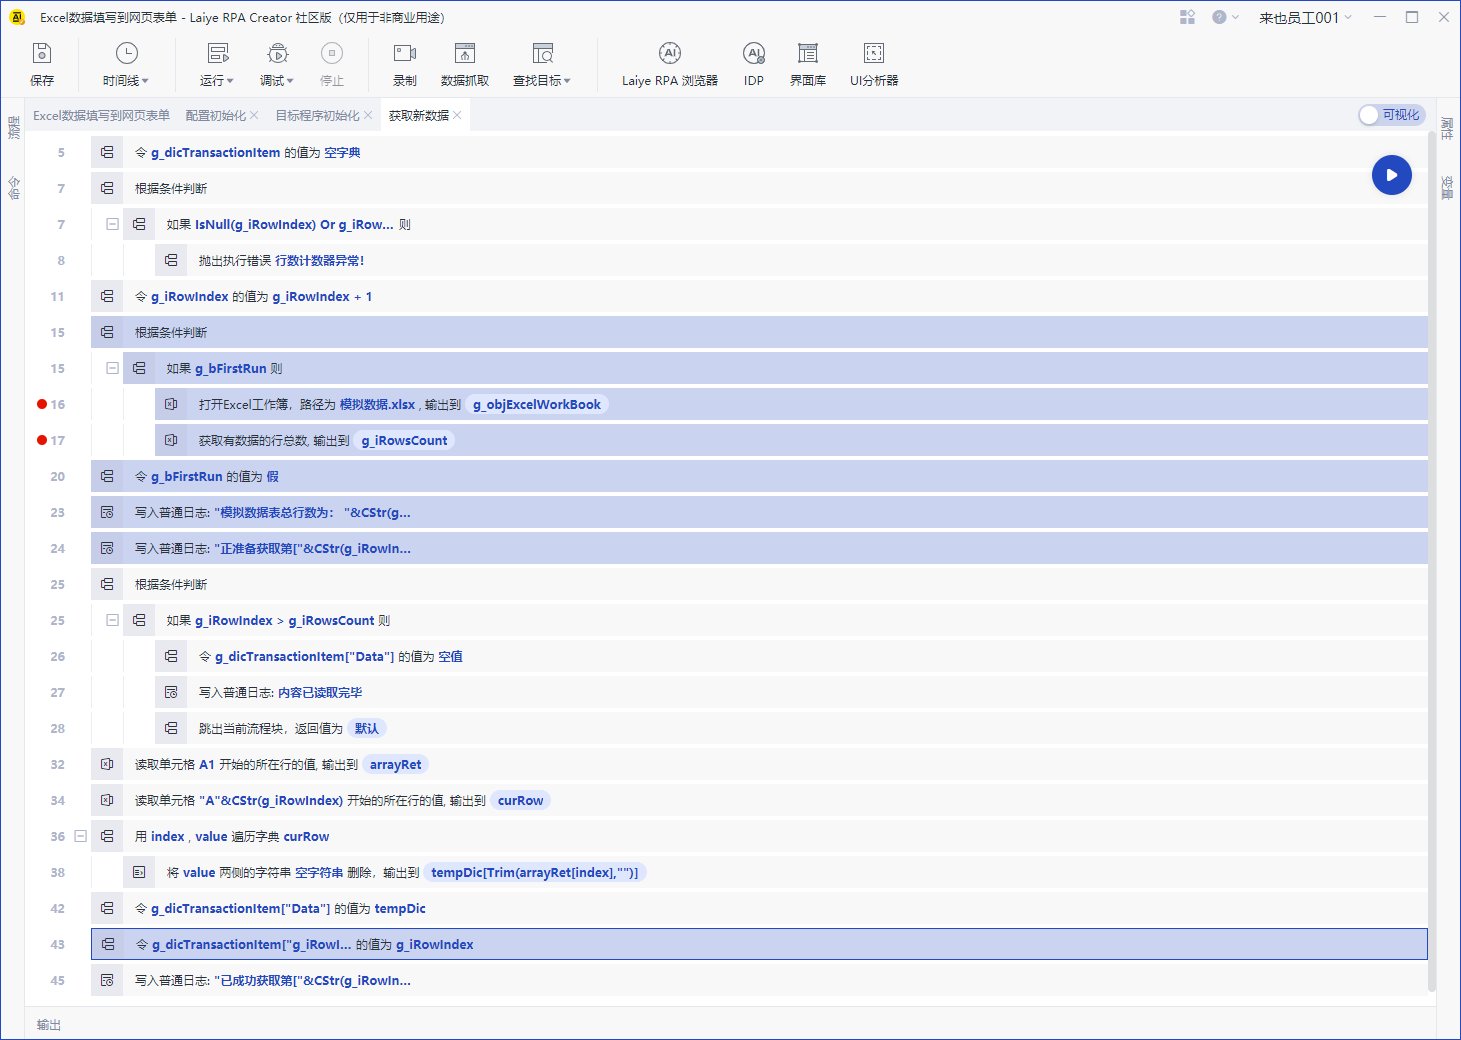The height and width of the screenshot is (1040, 1461).
Task: Click icon of 抛出执行错误 row
Action: 171,260
